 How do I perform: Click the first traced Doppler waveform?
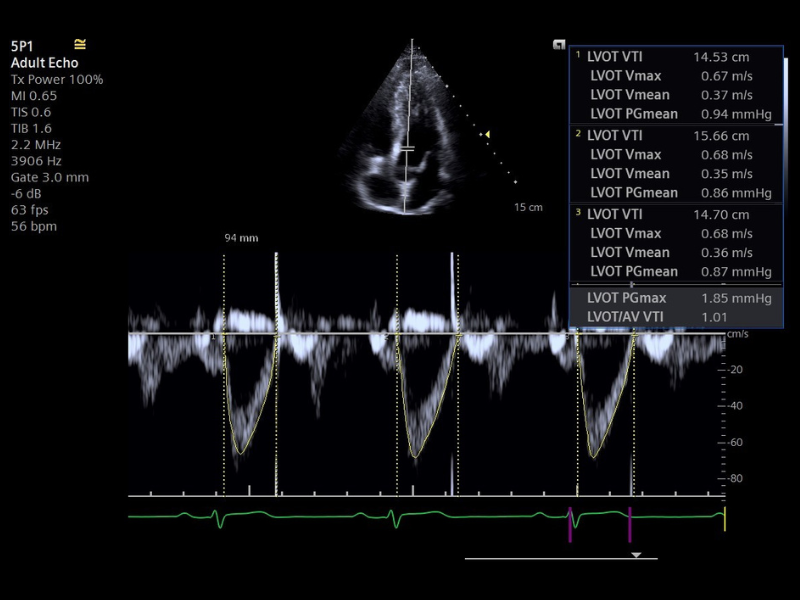(x=241, y=400)
